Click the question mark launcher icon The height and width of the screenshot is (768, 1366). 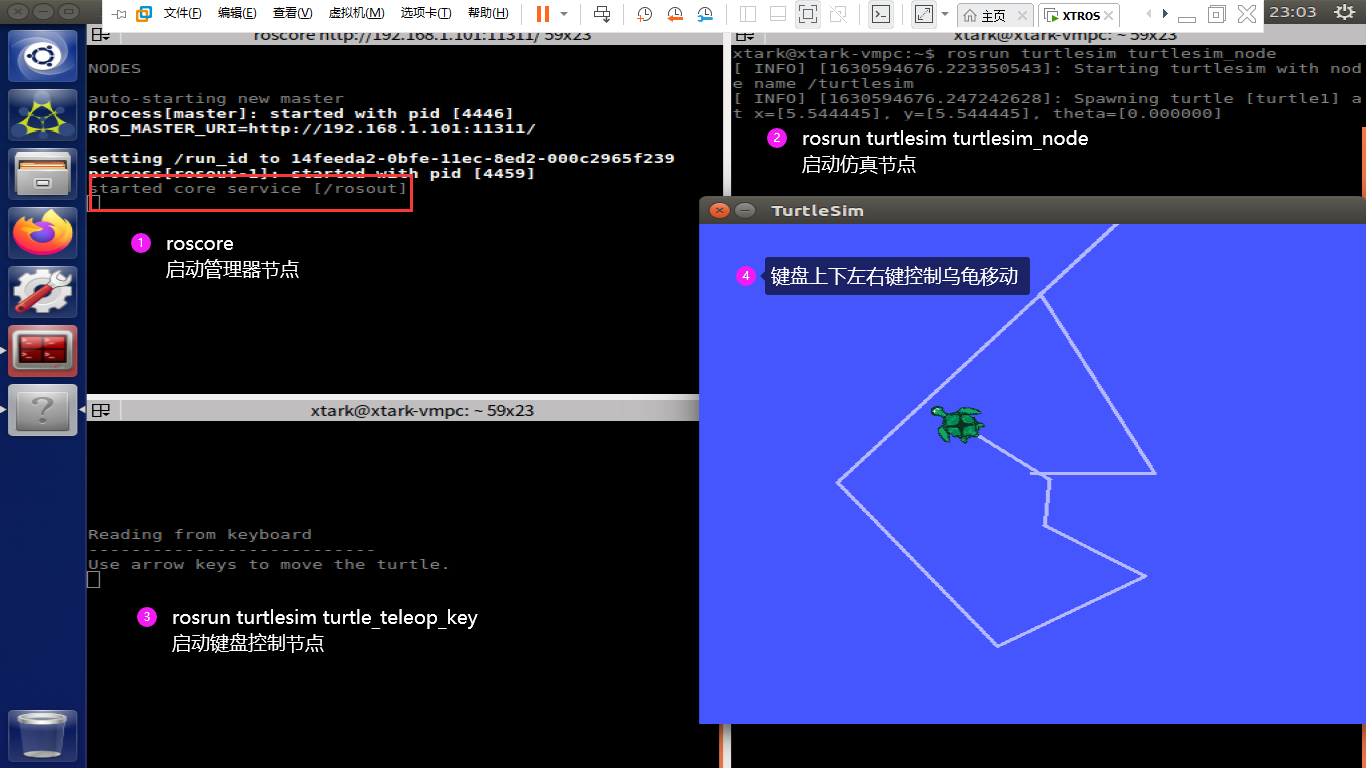point(42,409)
